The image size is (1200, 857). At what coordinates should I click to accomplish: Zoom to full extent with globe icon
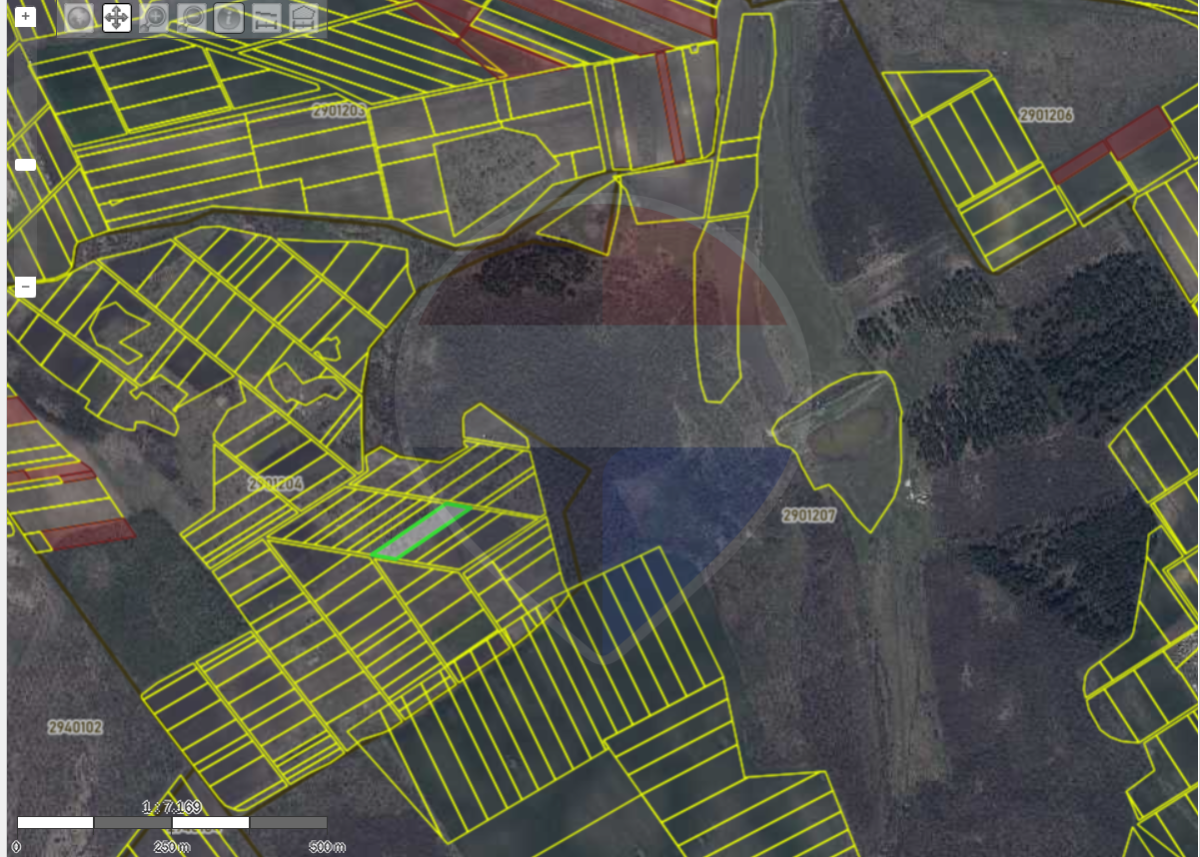pos(79,17)
